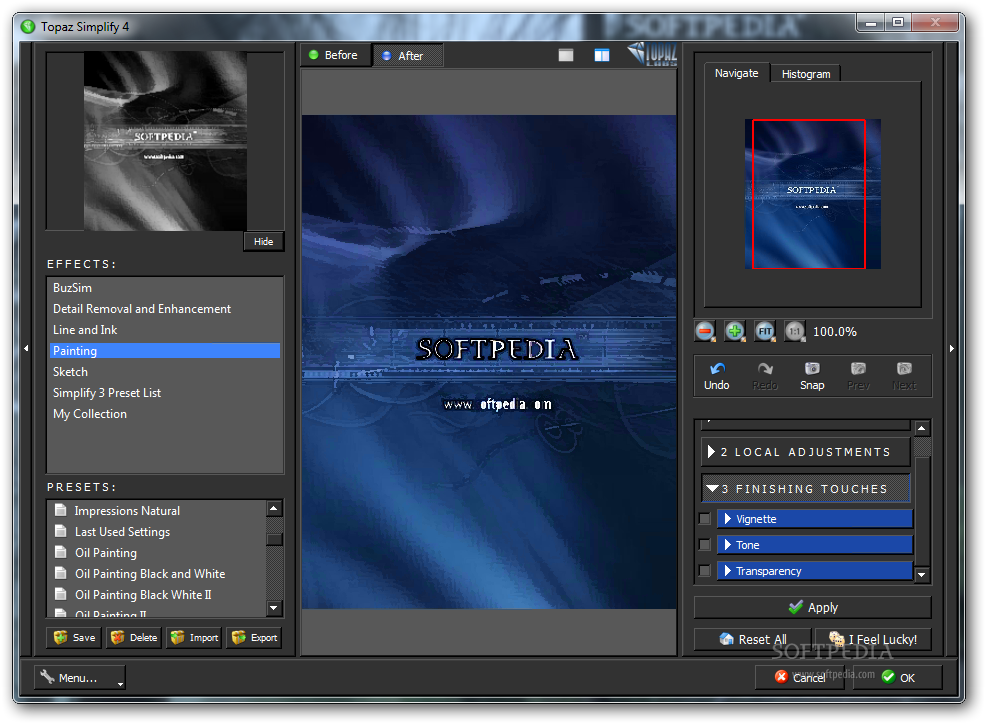The height and width of the screenshot is (724, 986).
Task: Select the Sketch effect
Action: click(x=165, y=372)
